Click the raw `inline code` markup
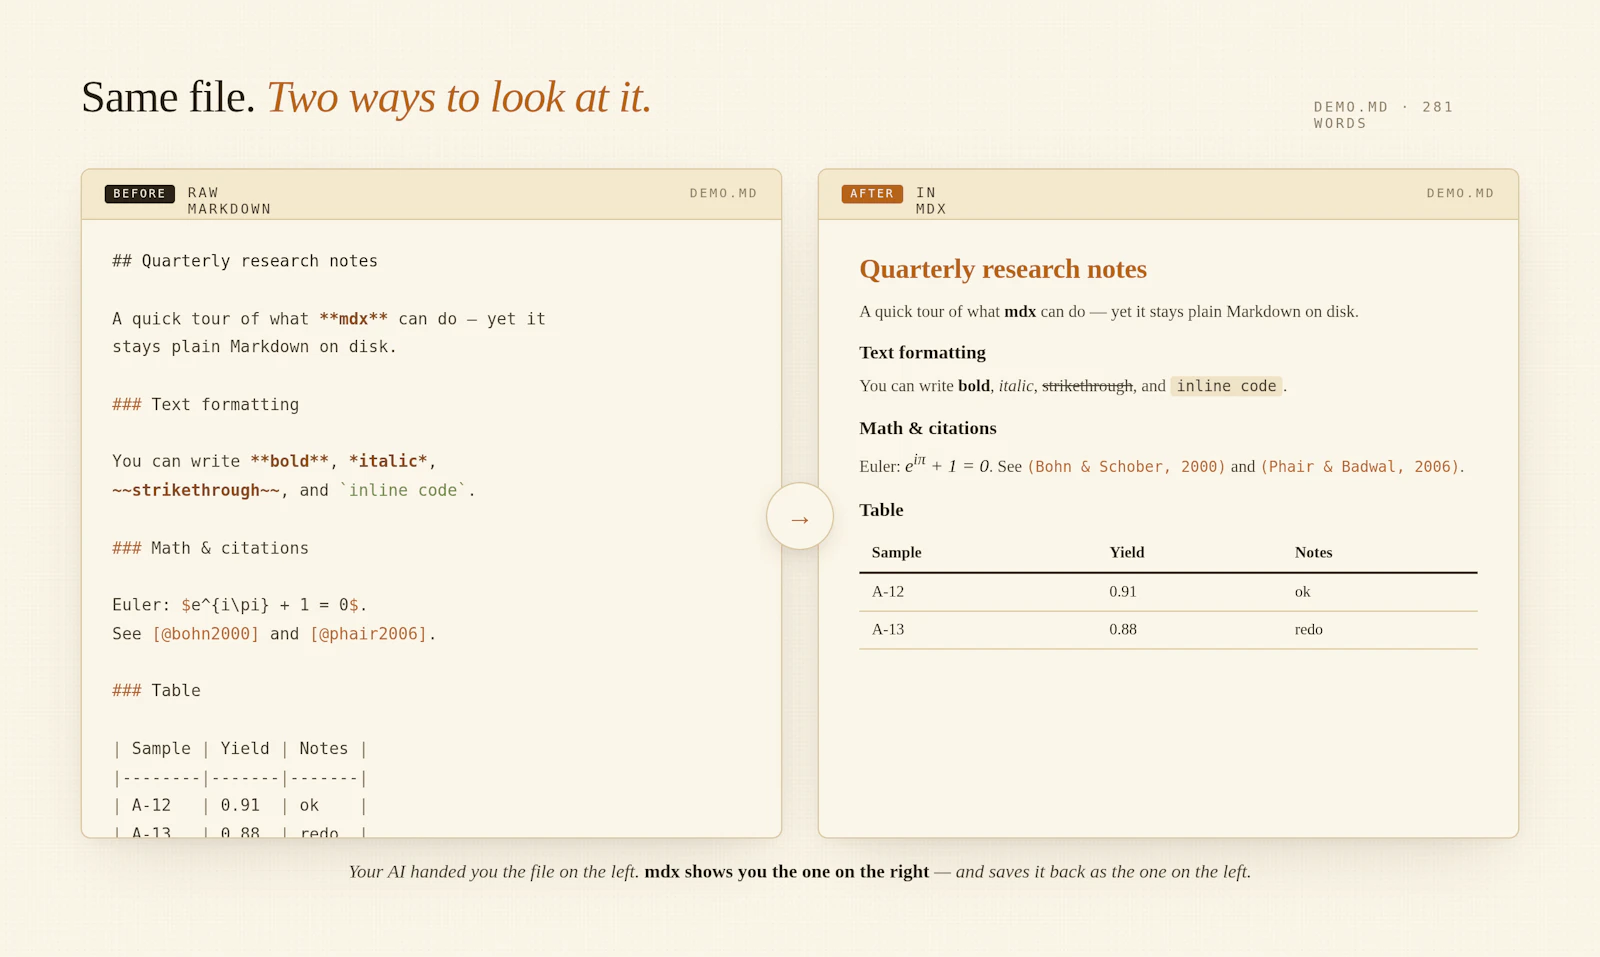1600x957 pixels. pyautogui.click(x=403, y=490)
